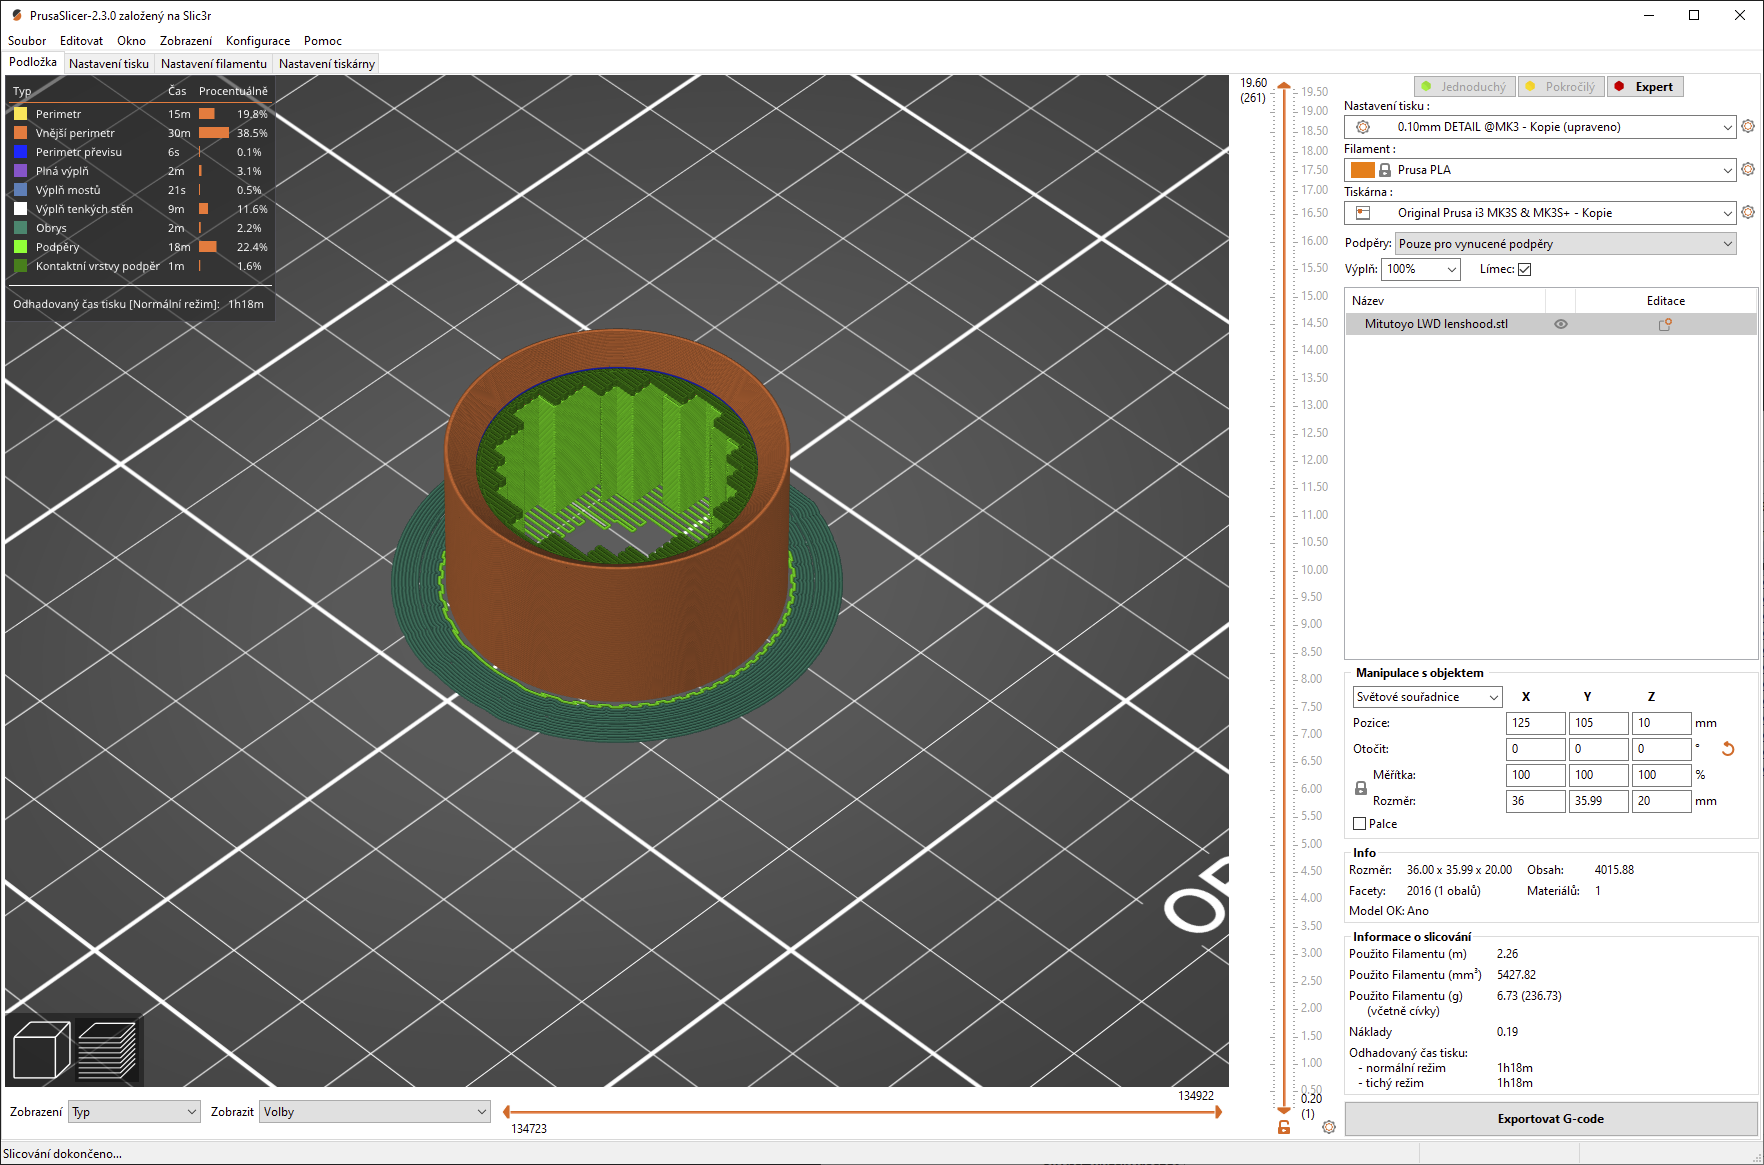Select the Expert mode button

point(1645,87)
